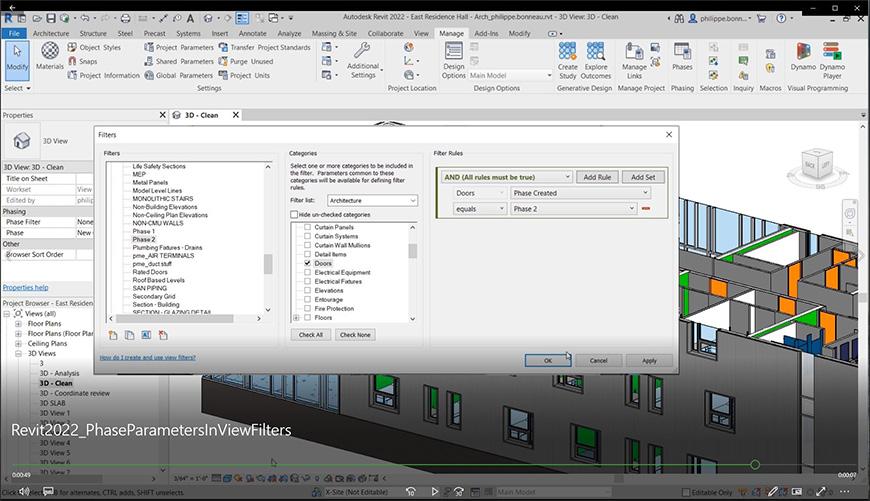This screenshot has width=870, height=501.
Task: Open the Phases dialog
Action: pyautogui.click(x=682, y=57)
